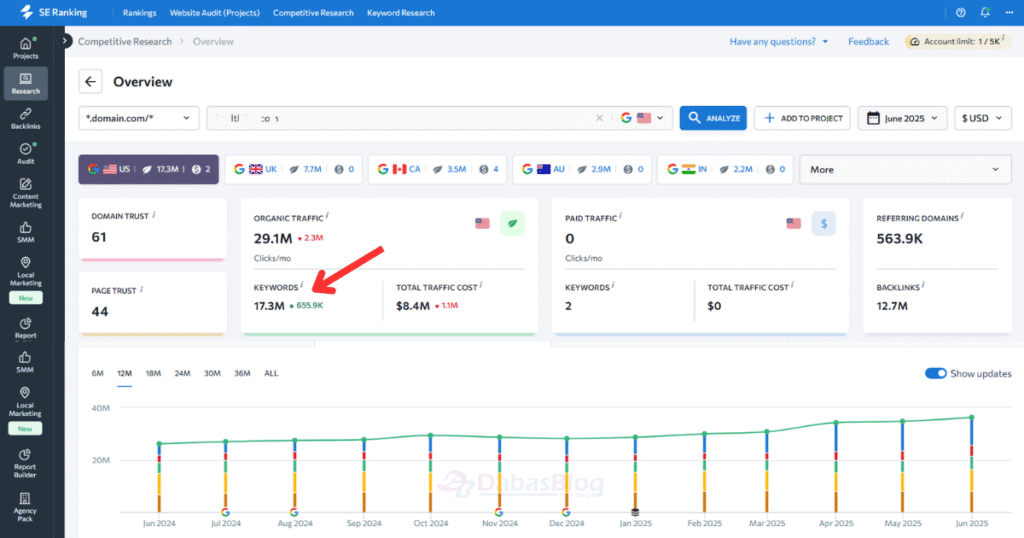Open the Projects sidebar icon
This screenshot has width=1024, height=538.
(x=25, y=48)
